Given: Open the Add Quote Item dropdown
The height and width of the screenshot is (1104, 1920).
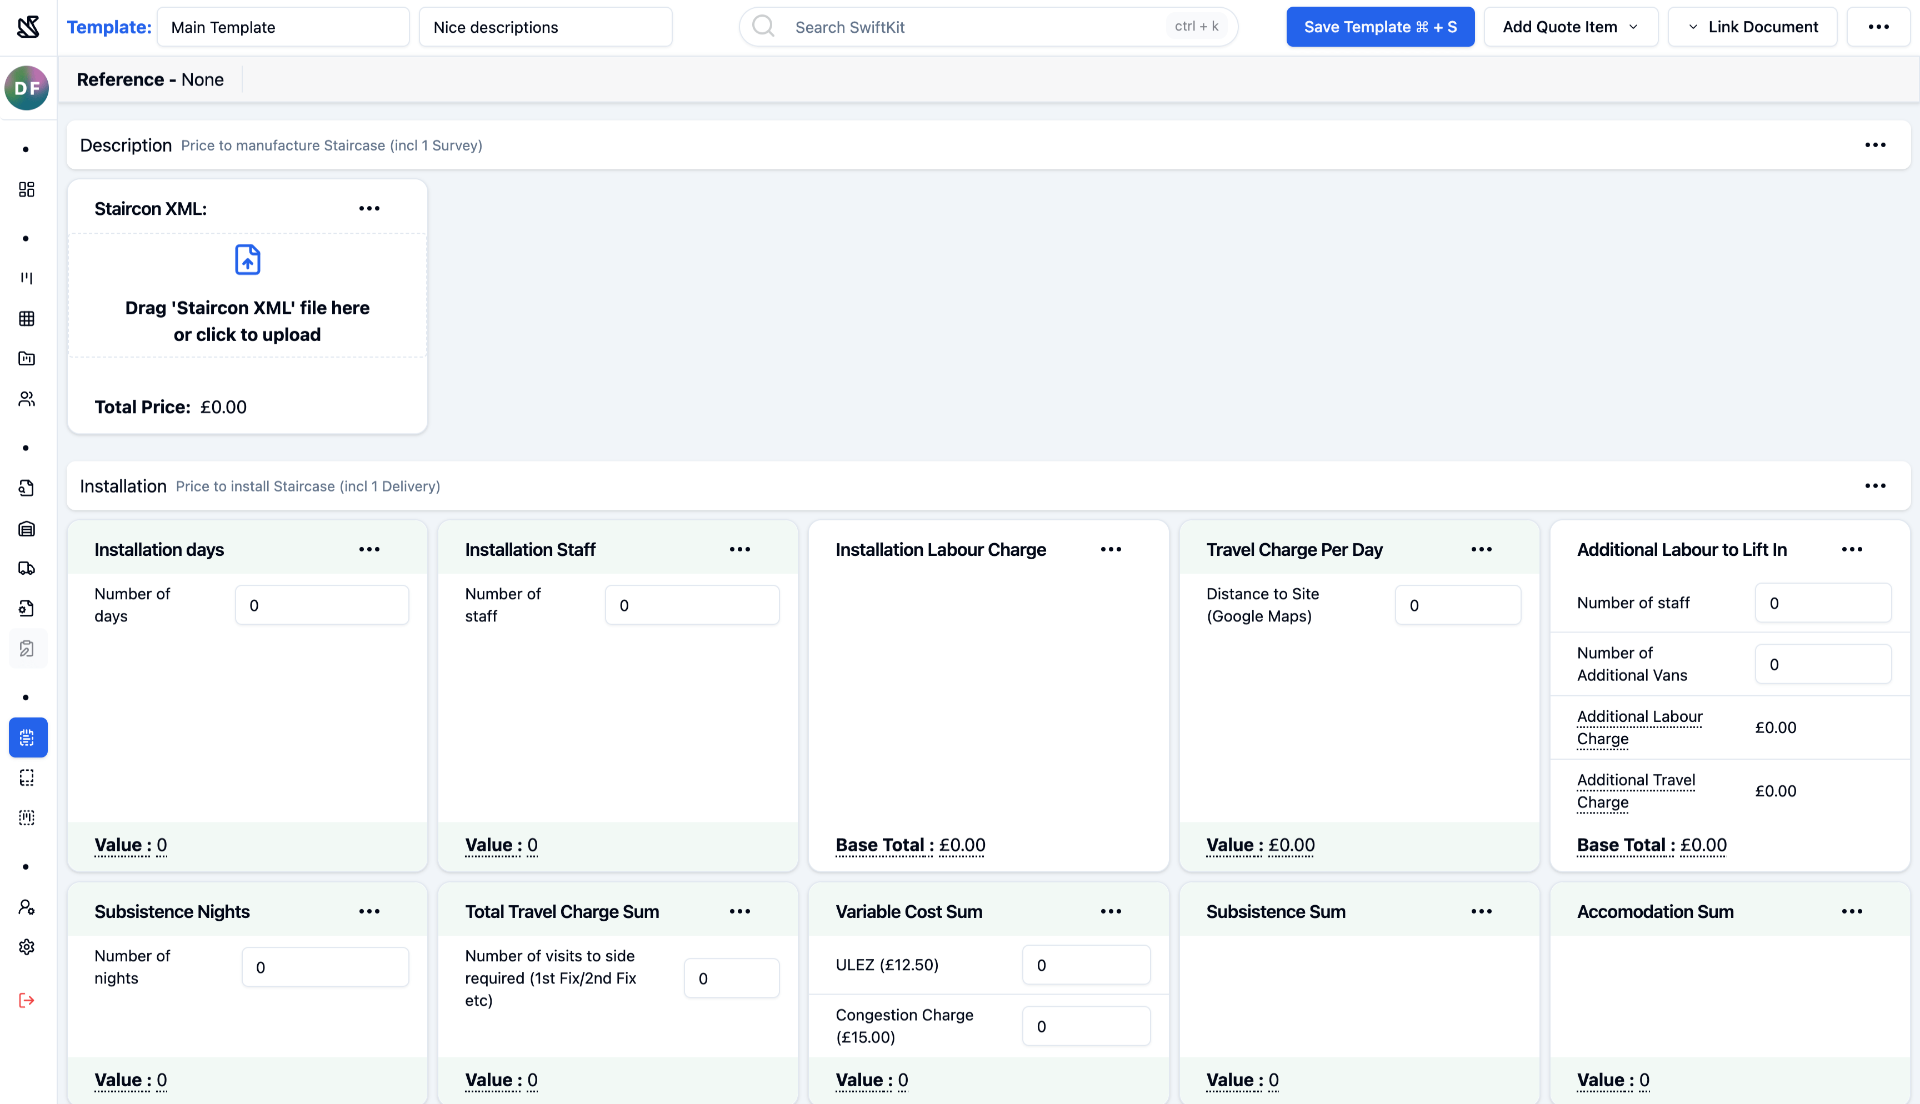Looking at the screenshot, I should 1570,27.
